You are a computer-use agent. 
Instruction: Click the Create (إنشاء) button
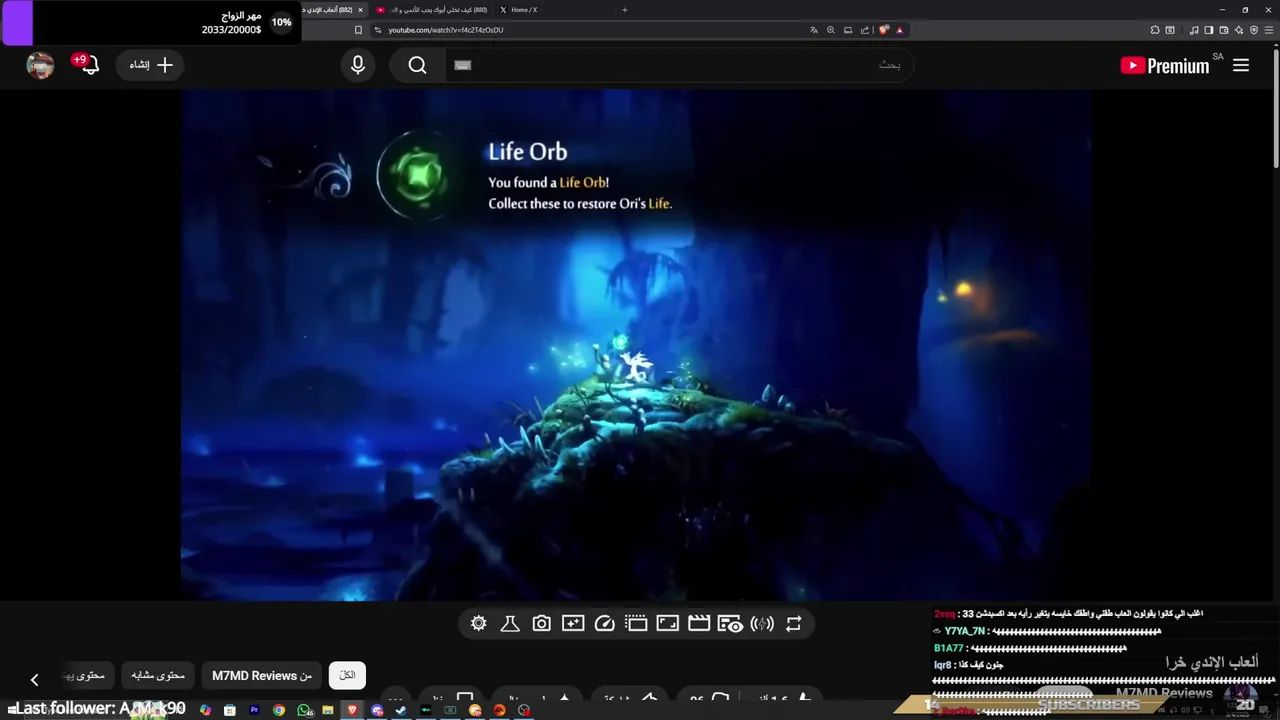[x=151, y=65]
